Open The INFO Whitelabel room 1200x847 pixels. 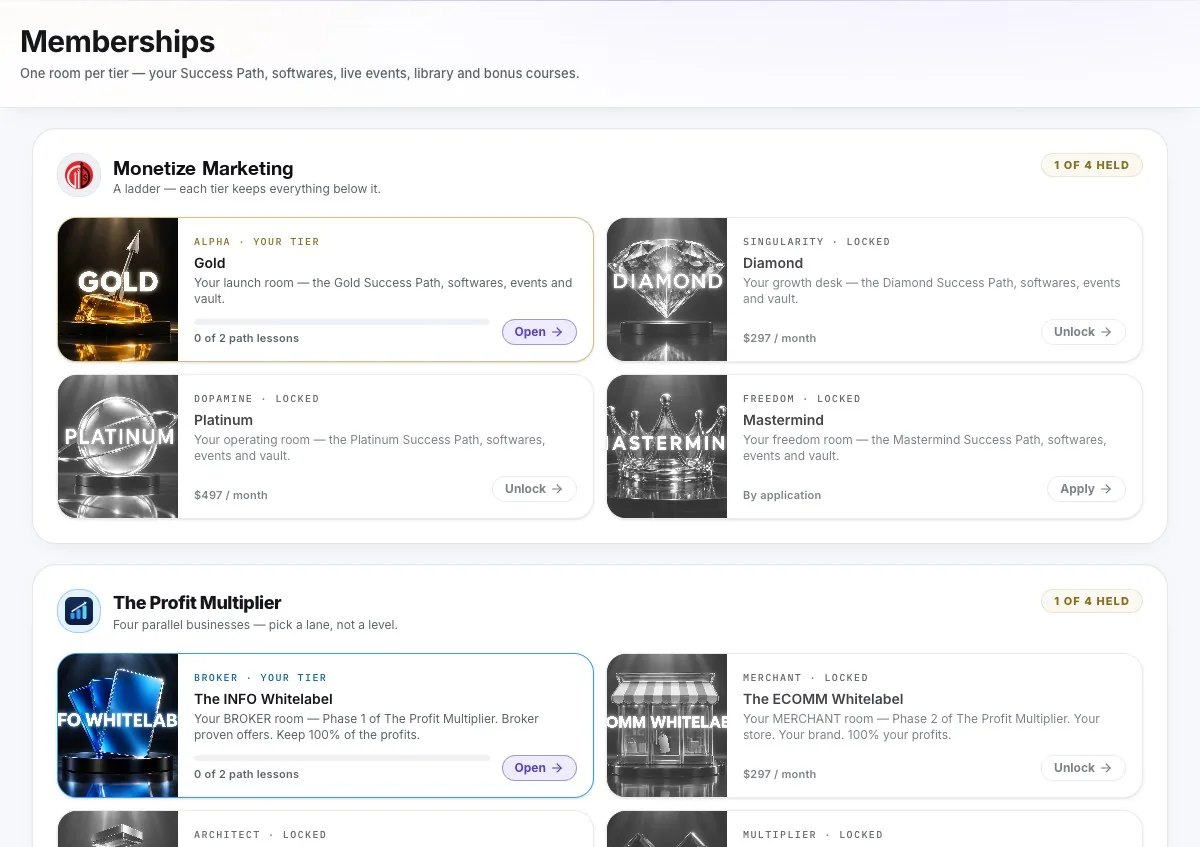point(539,768)
